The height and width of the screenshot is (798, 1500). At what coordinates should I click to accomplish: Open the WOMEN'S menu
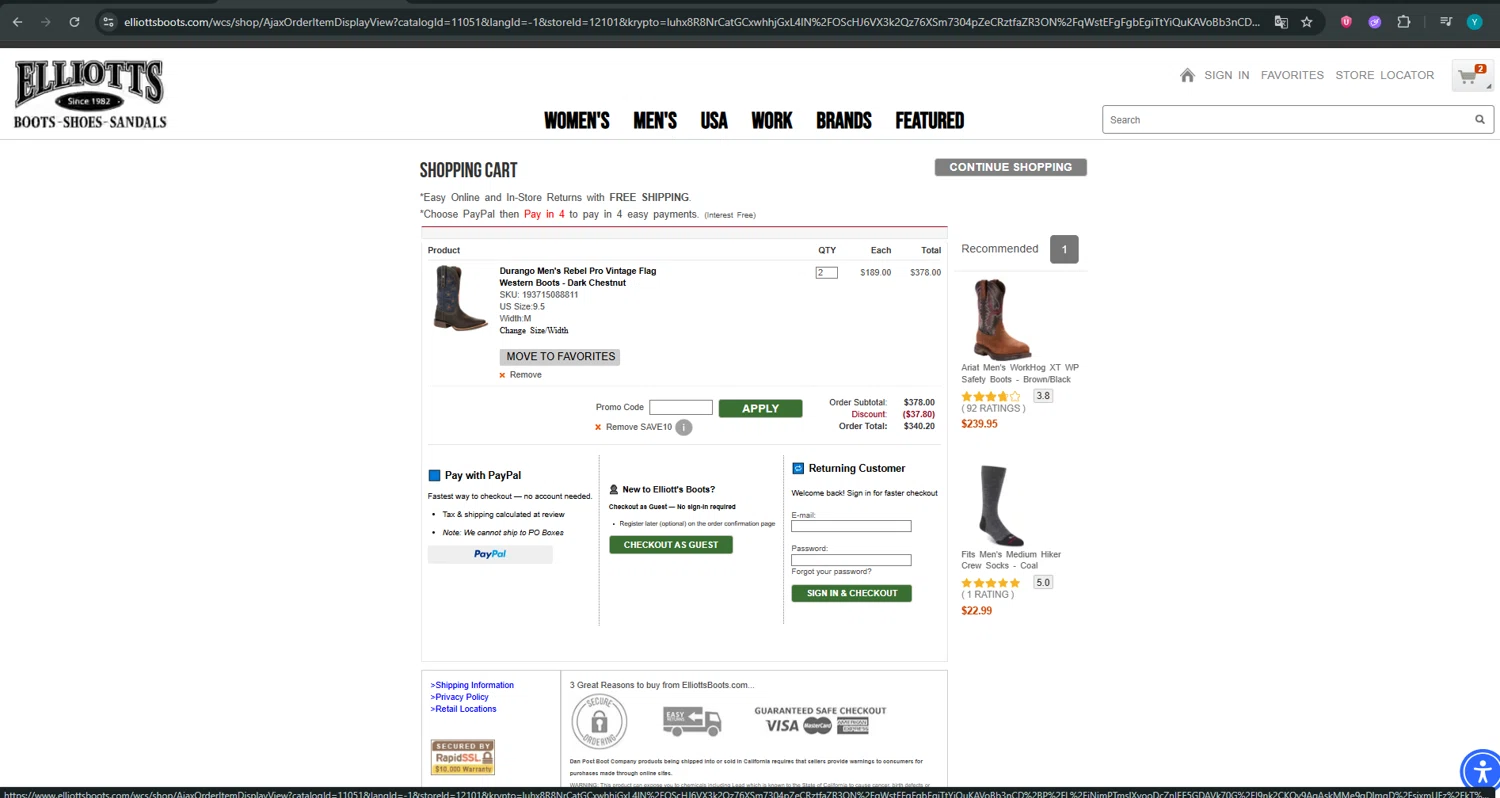577,121
